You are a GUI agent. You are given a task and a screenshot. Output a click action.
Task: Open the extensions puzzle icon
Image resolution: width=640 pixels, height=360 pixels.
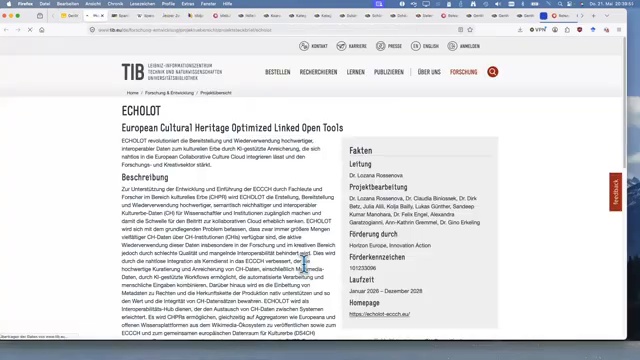tap(567, 30)
